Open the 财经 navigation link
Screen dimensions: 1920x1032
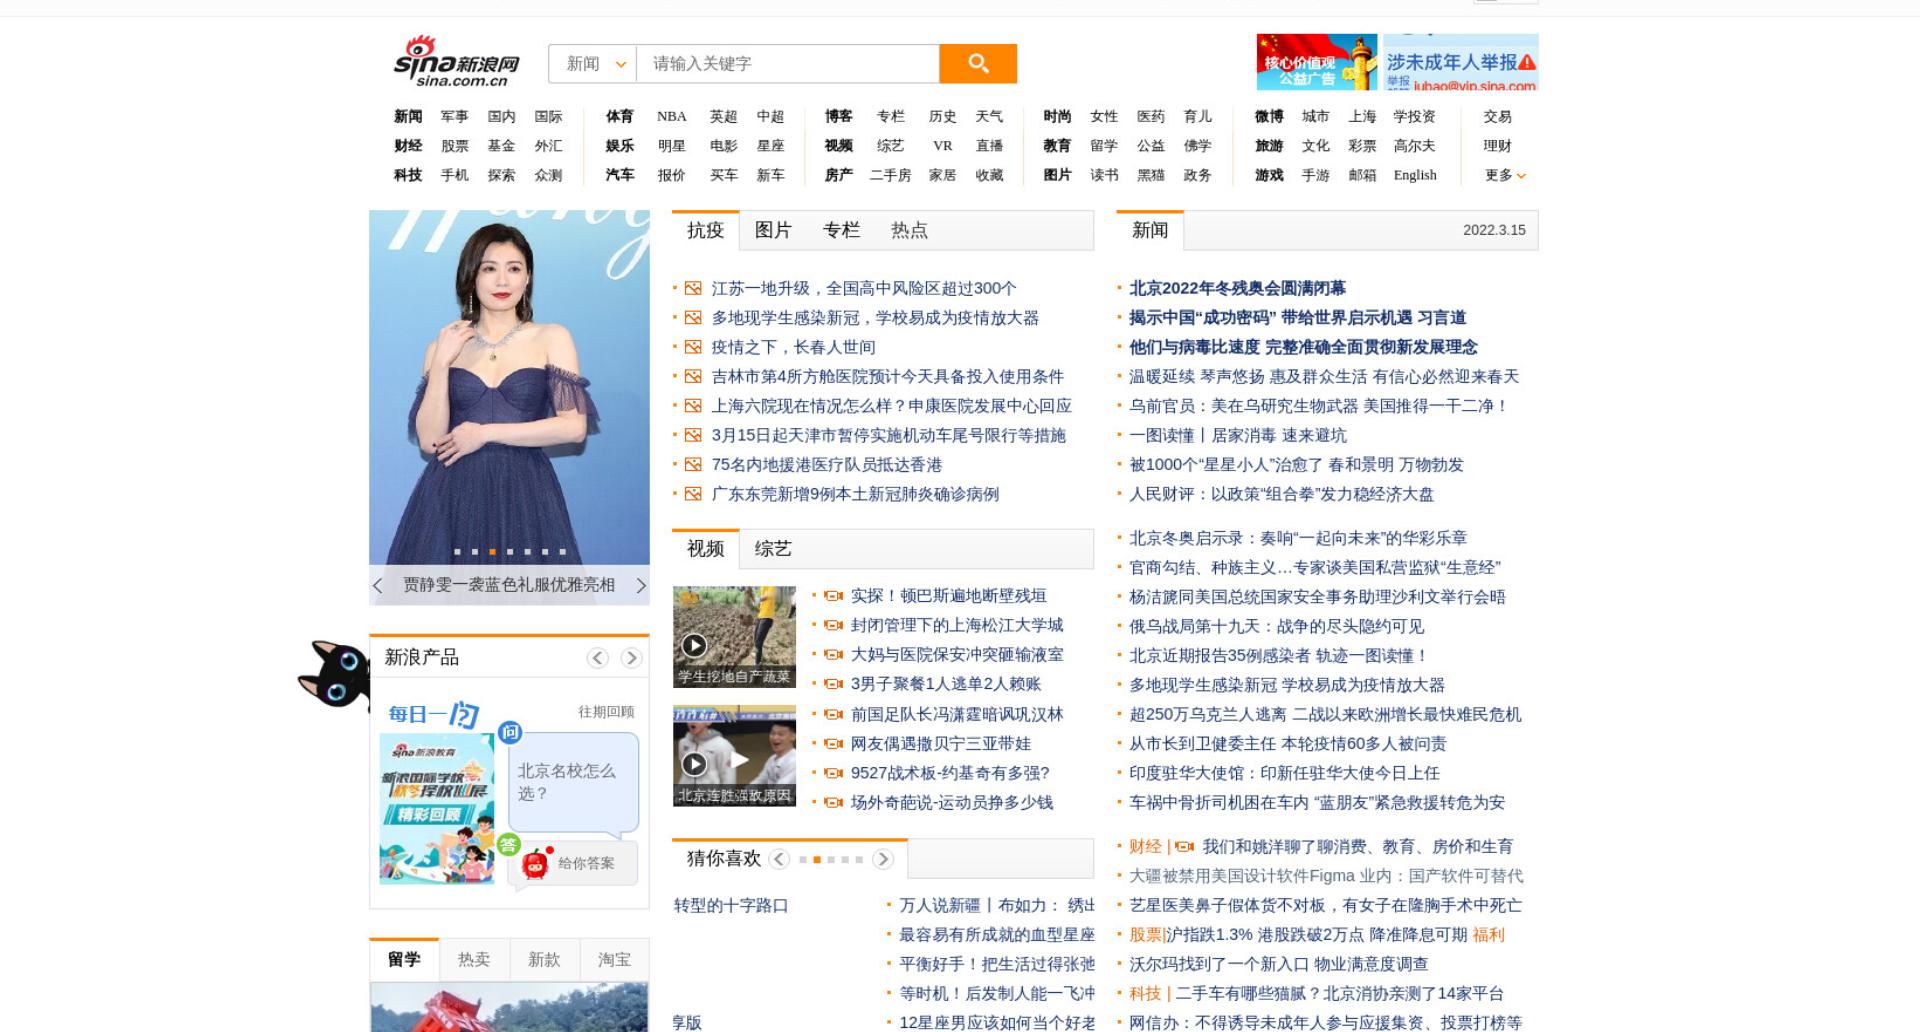coord(408,146)
